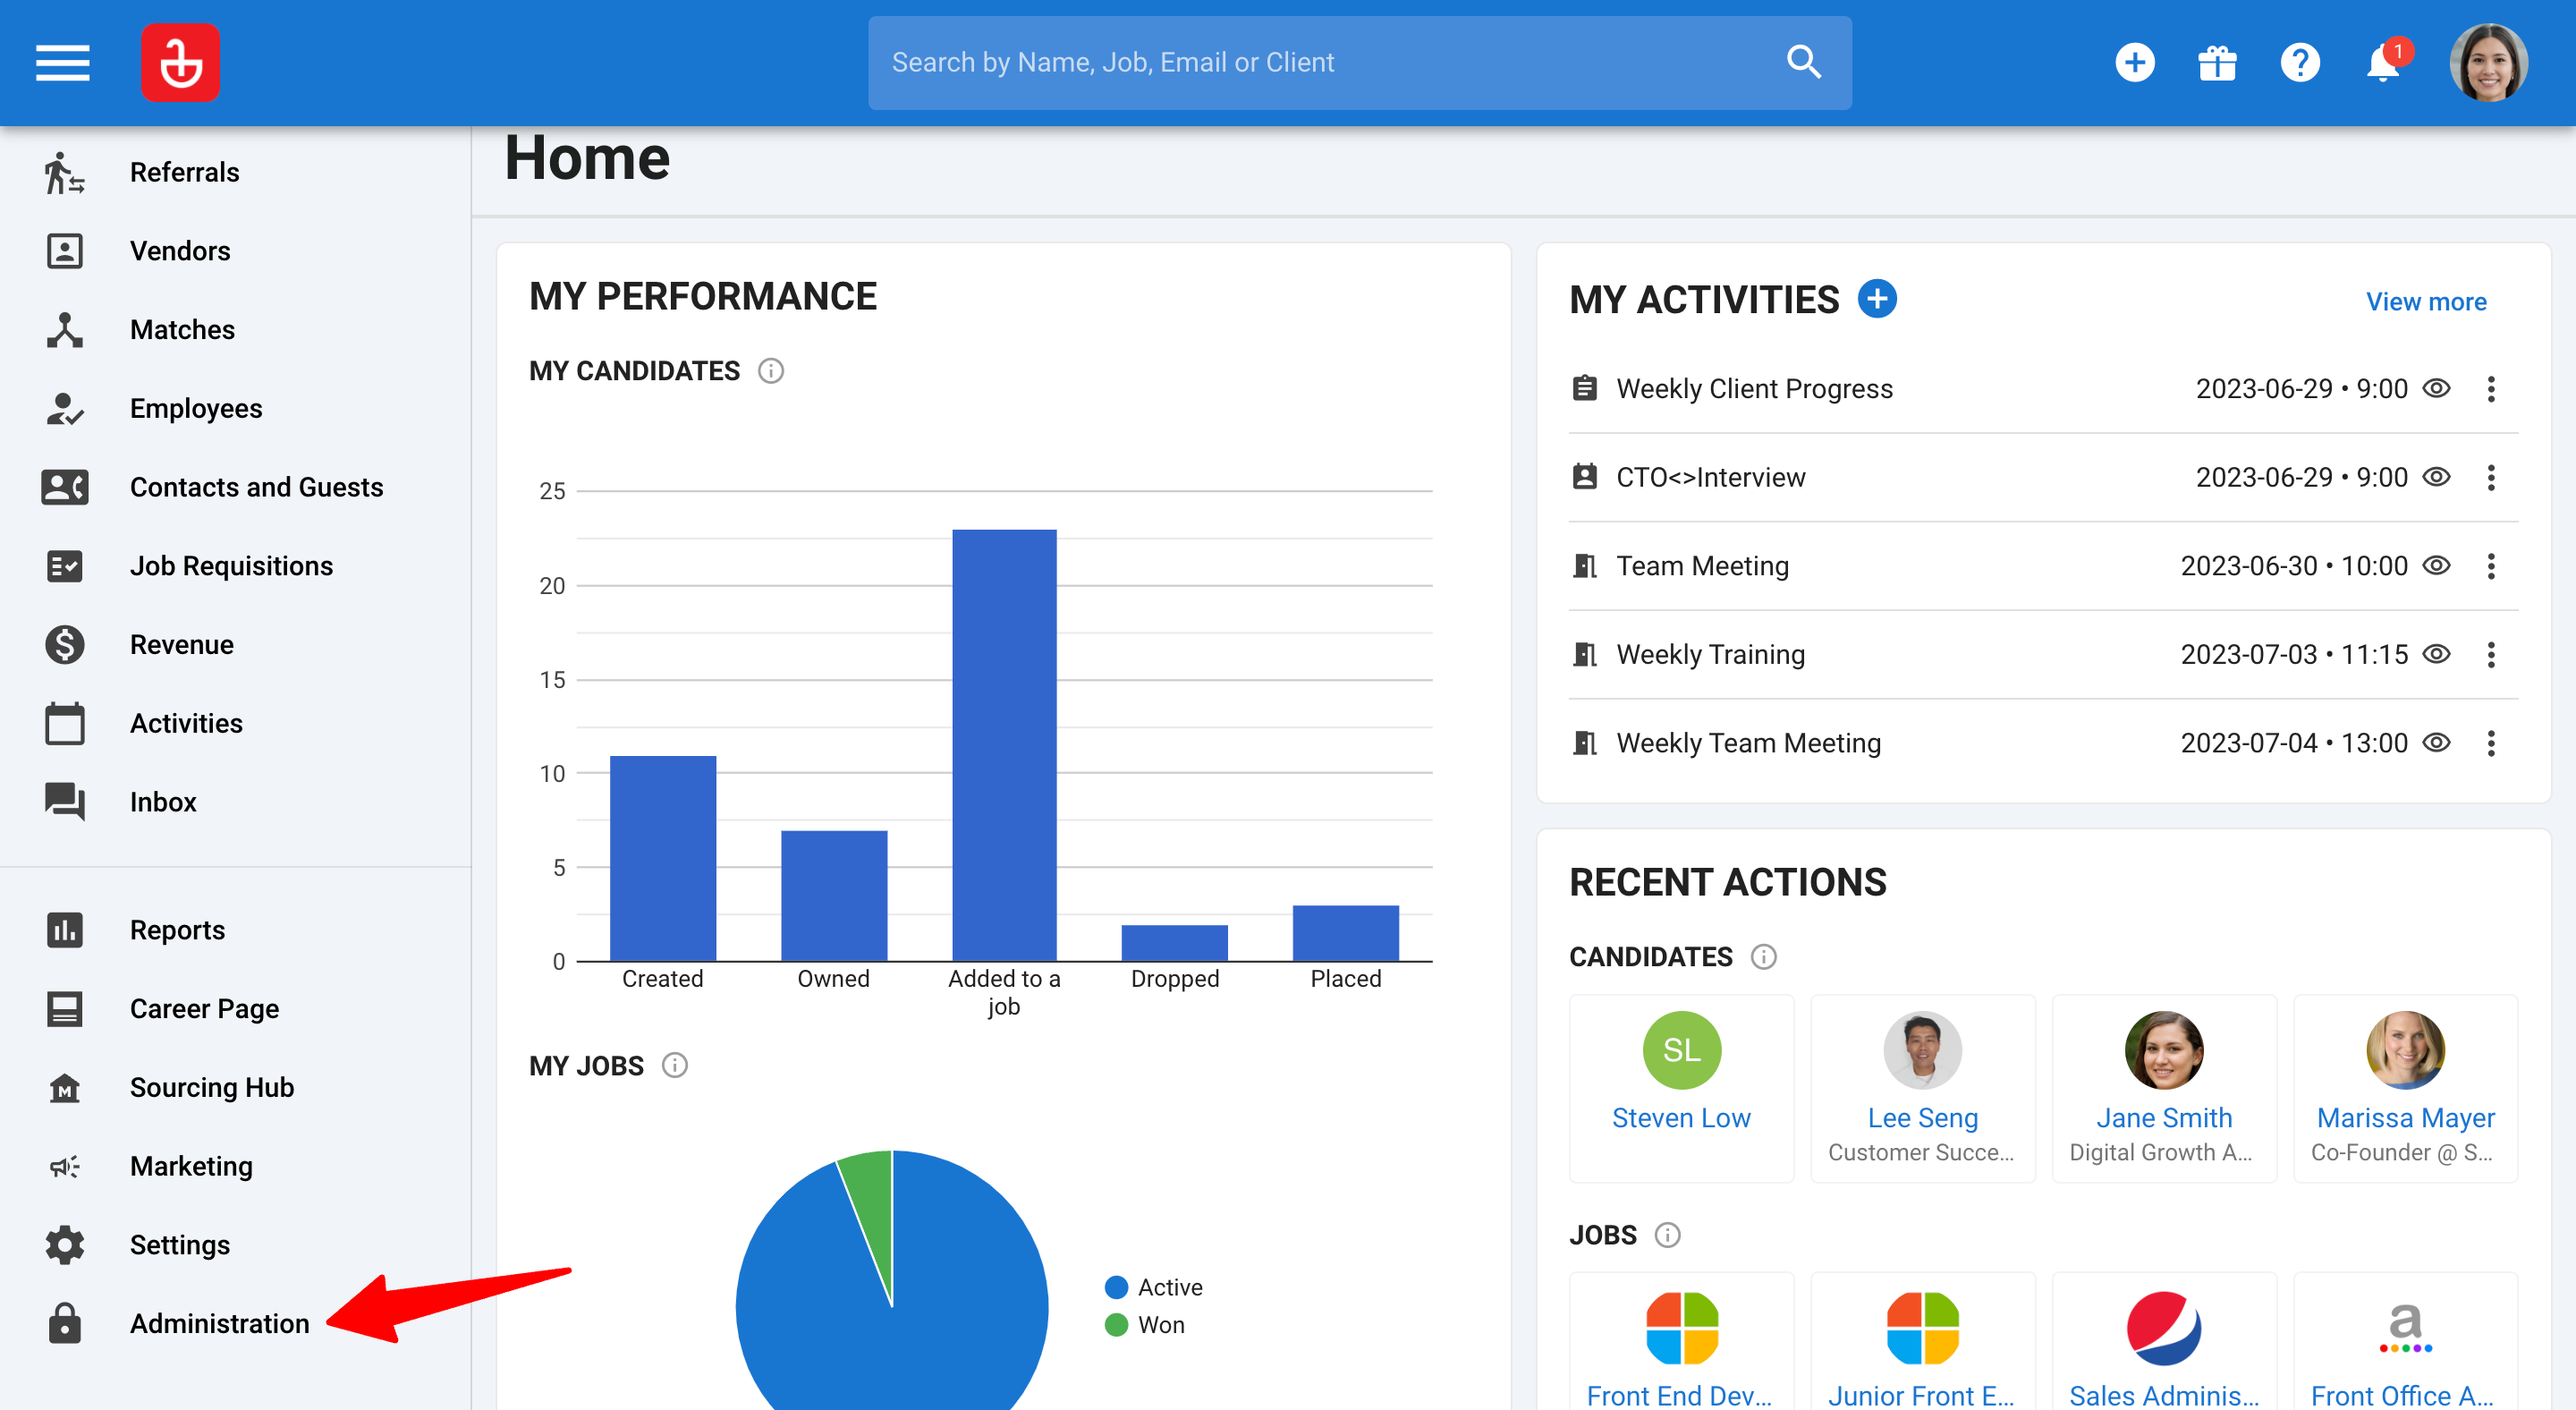2576x1410 pixels.
Task: Click the Referrals sidebar icon
Action: (x=64, y=172)
